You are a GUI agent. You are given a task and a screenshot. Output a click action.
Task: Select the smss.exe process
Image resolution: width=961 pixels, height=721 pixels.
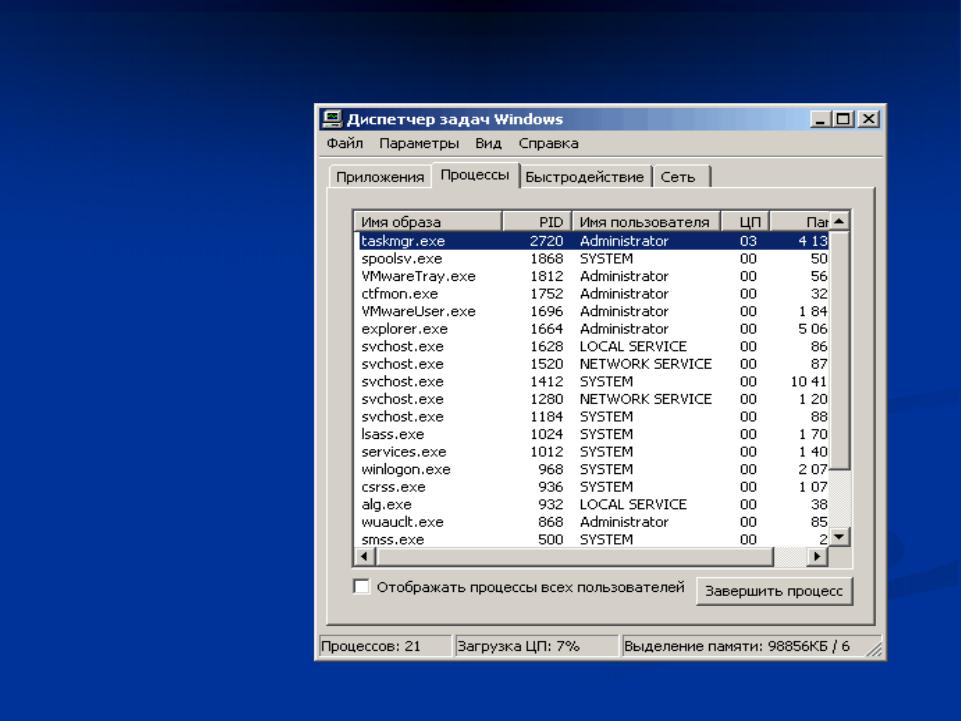[591, 540]
